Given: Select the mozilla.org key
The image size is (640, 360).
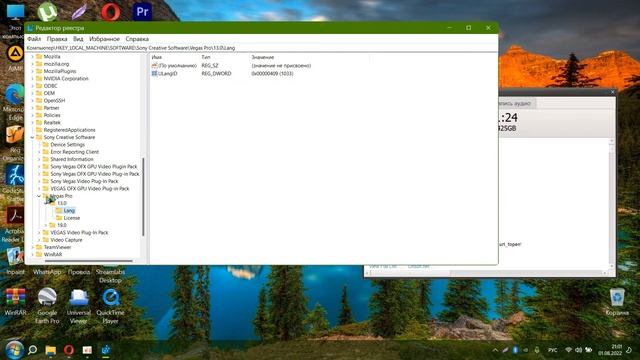Looking at the screenshot, I should [56, 64].
